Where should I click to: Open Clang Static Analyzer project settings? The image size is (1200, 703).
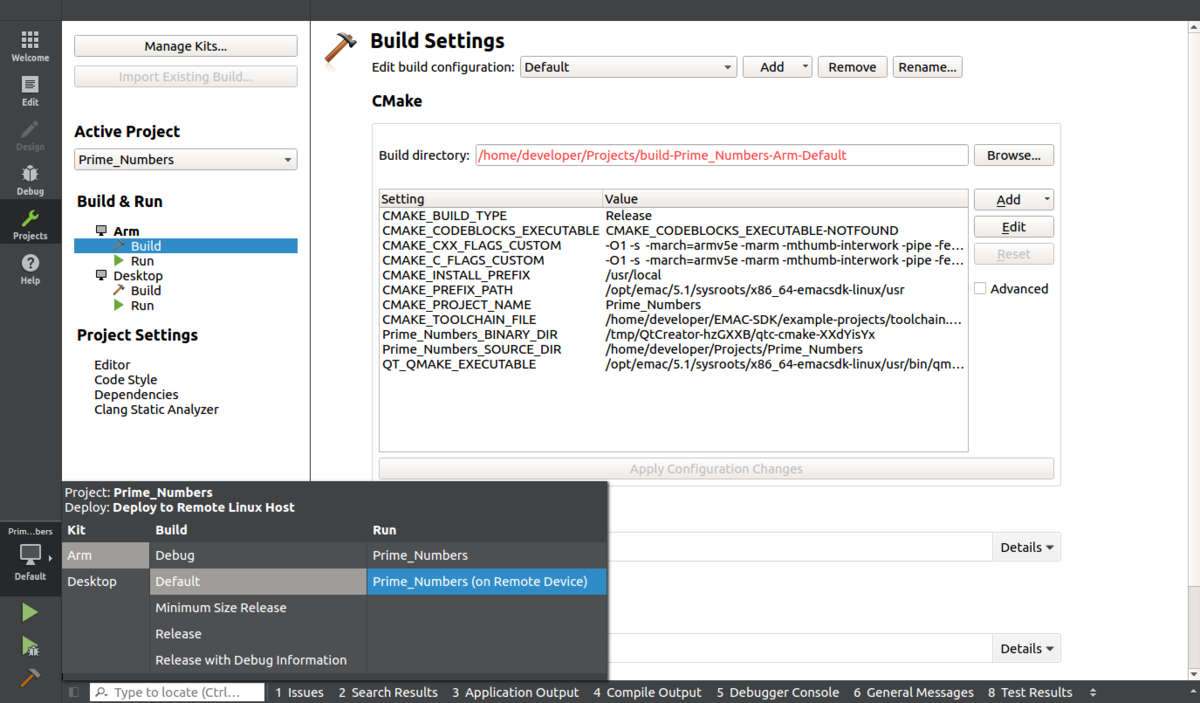pos(156,409)
